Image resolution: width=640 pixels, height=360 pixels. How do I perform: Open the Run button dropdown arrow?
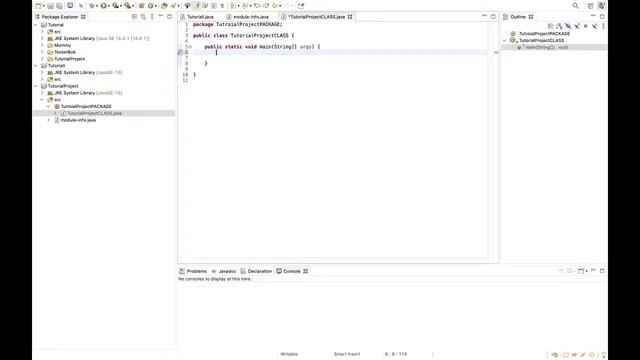(109, 6)
